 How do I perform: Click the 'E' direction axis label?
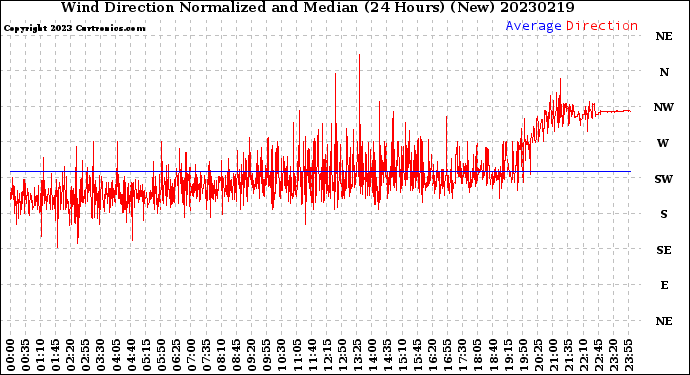tap(664, 285)
